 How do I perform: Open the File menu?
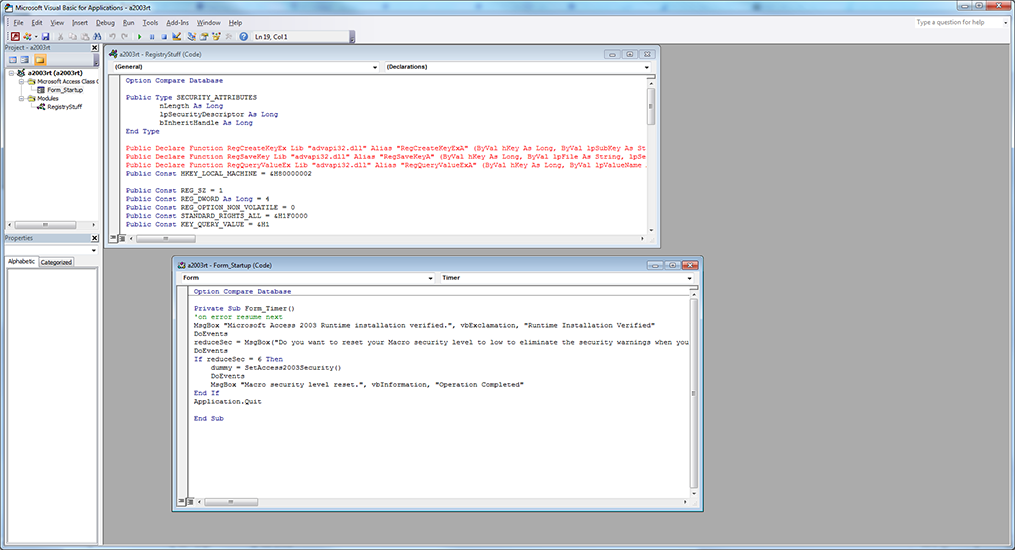click(x=18, y=23)
